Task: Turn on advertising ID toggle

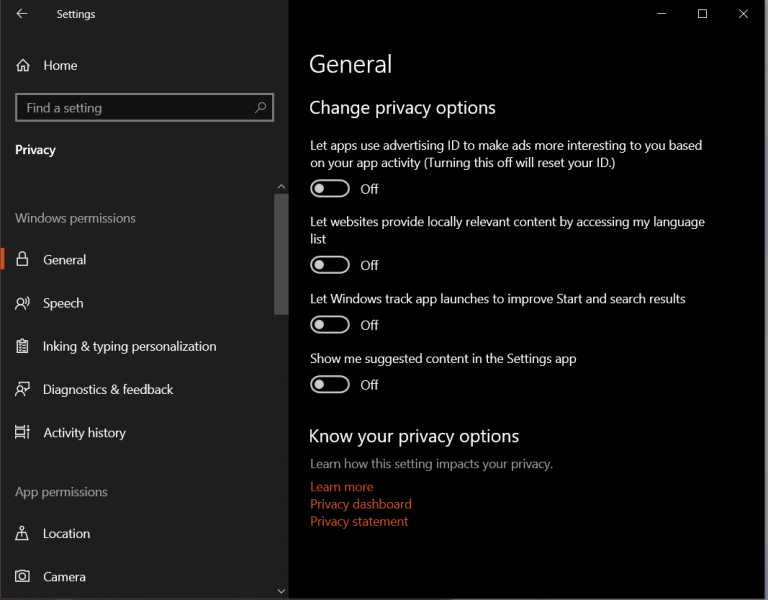Action: coord(330,189)
